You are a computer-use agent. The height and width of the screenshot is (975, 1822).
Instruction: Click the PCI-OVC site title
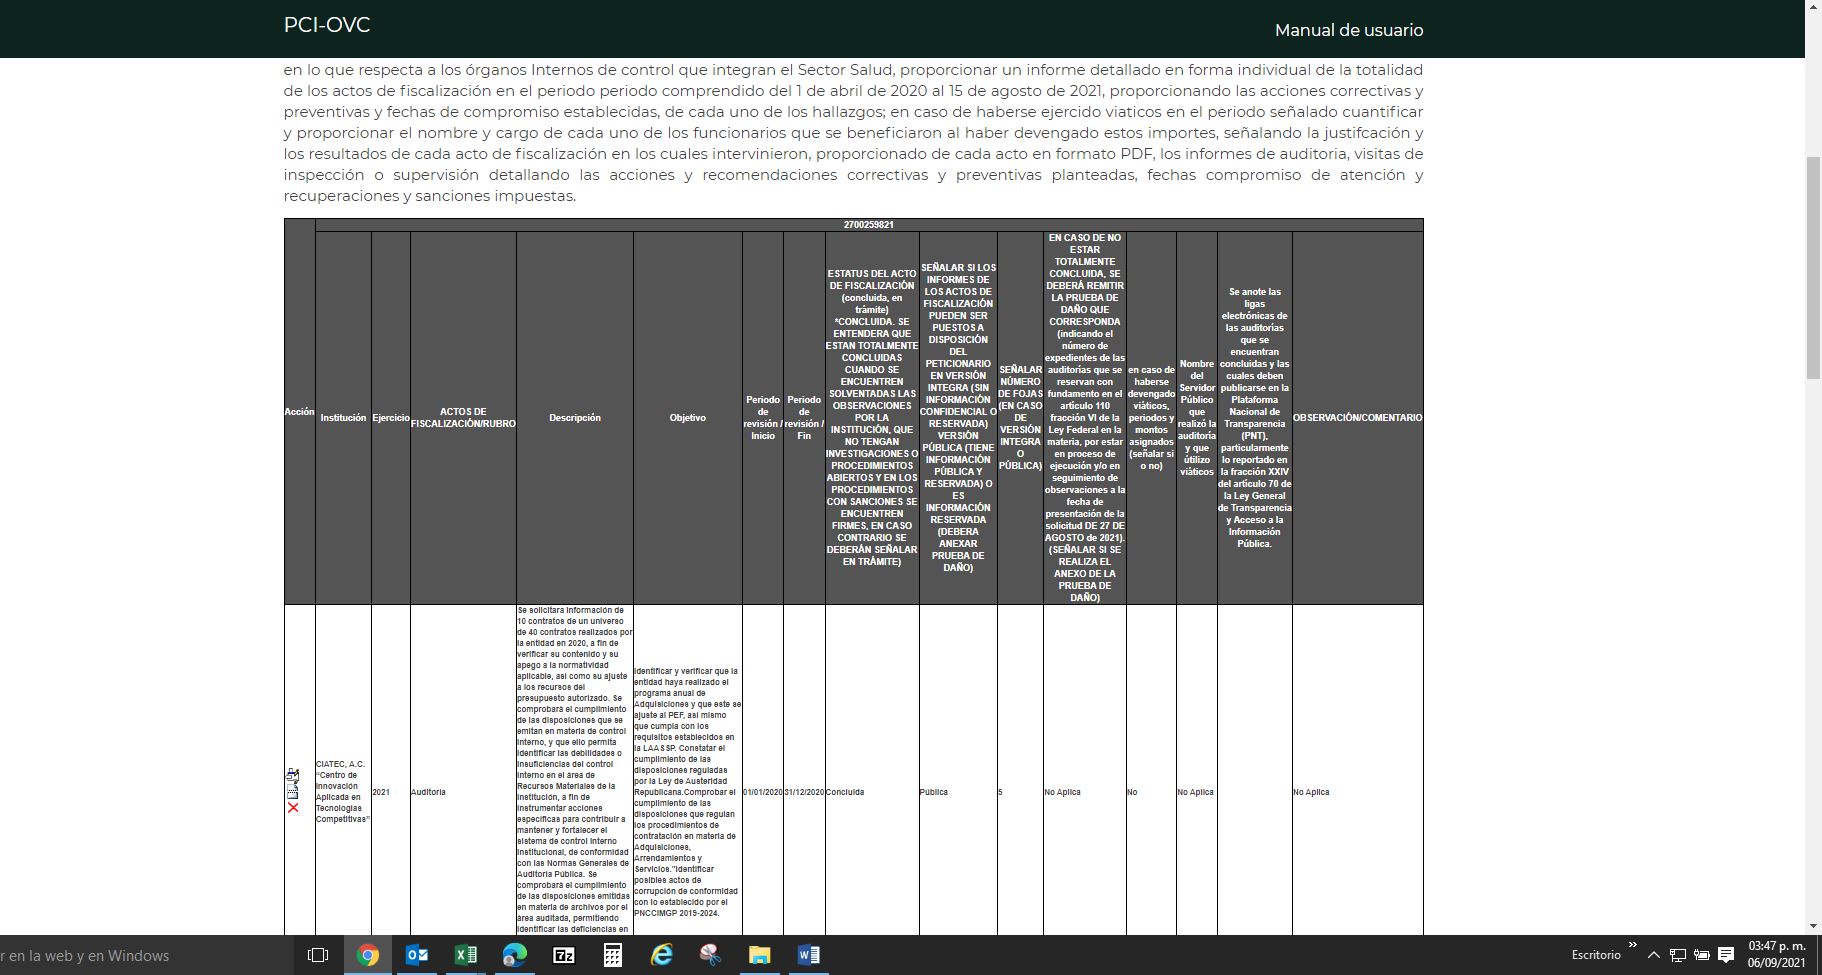click(x=327, y=25)
